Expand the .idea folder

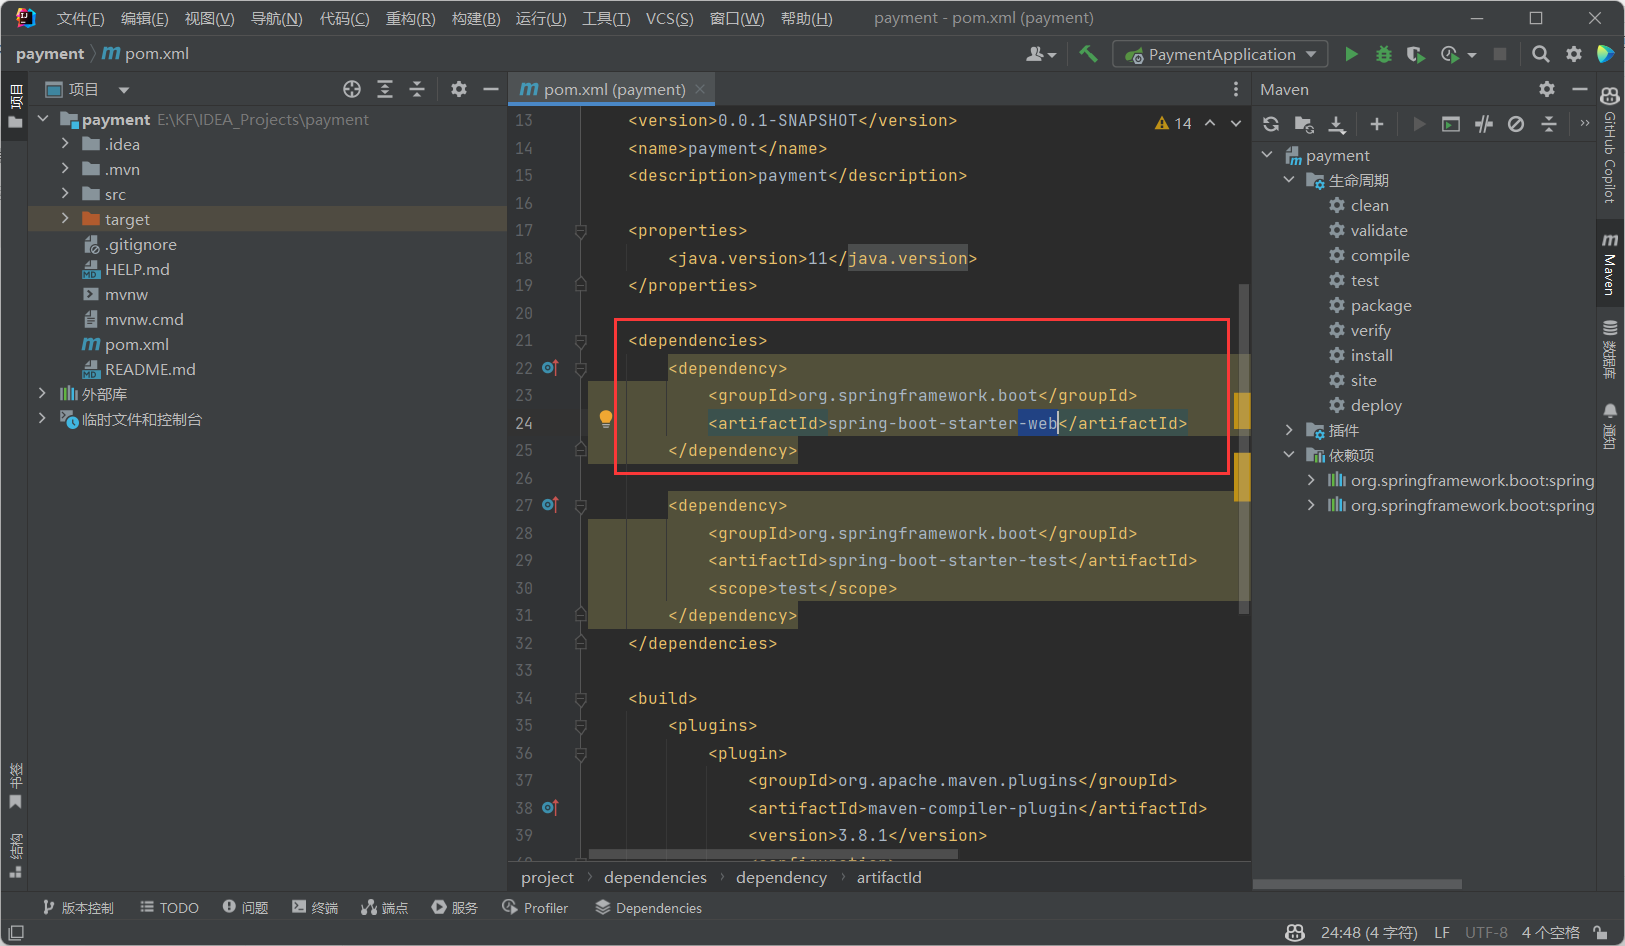(x=65, y=144)
